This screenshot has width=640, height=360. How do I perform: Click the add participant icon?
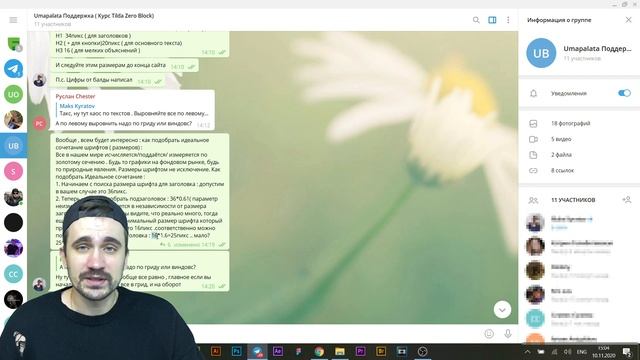[627, 200]
